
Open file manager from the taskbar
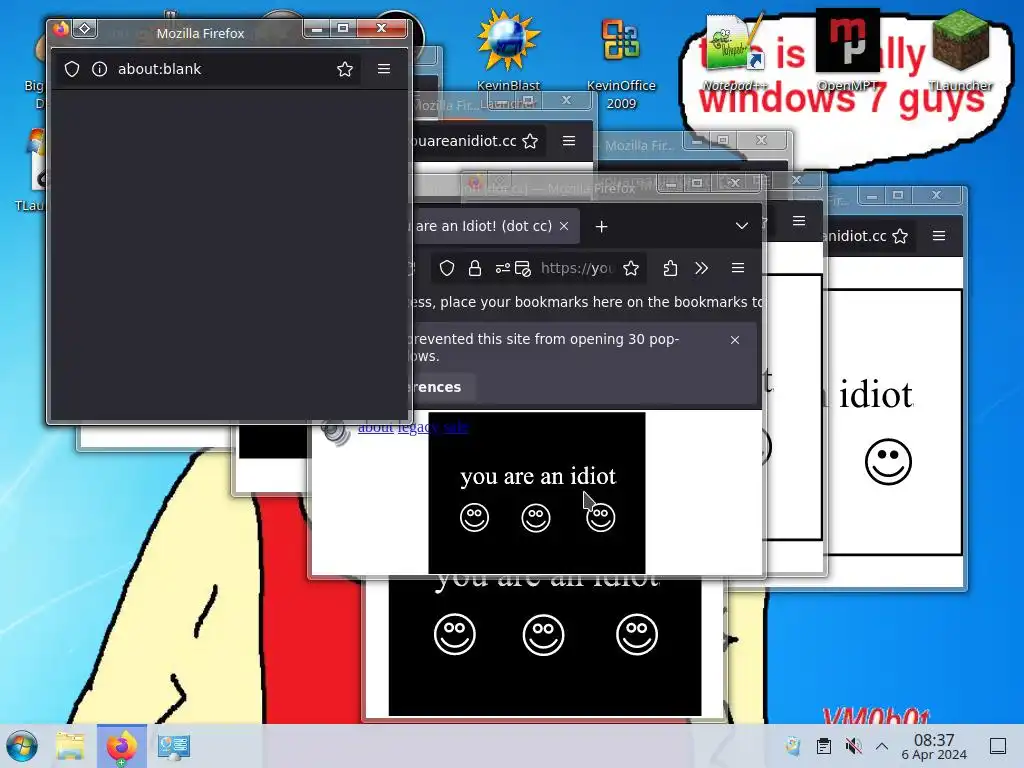pos(70,746)
